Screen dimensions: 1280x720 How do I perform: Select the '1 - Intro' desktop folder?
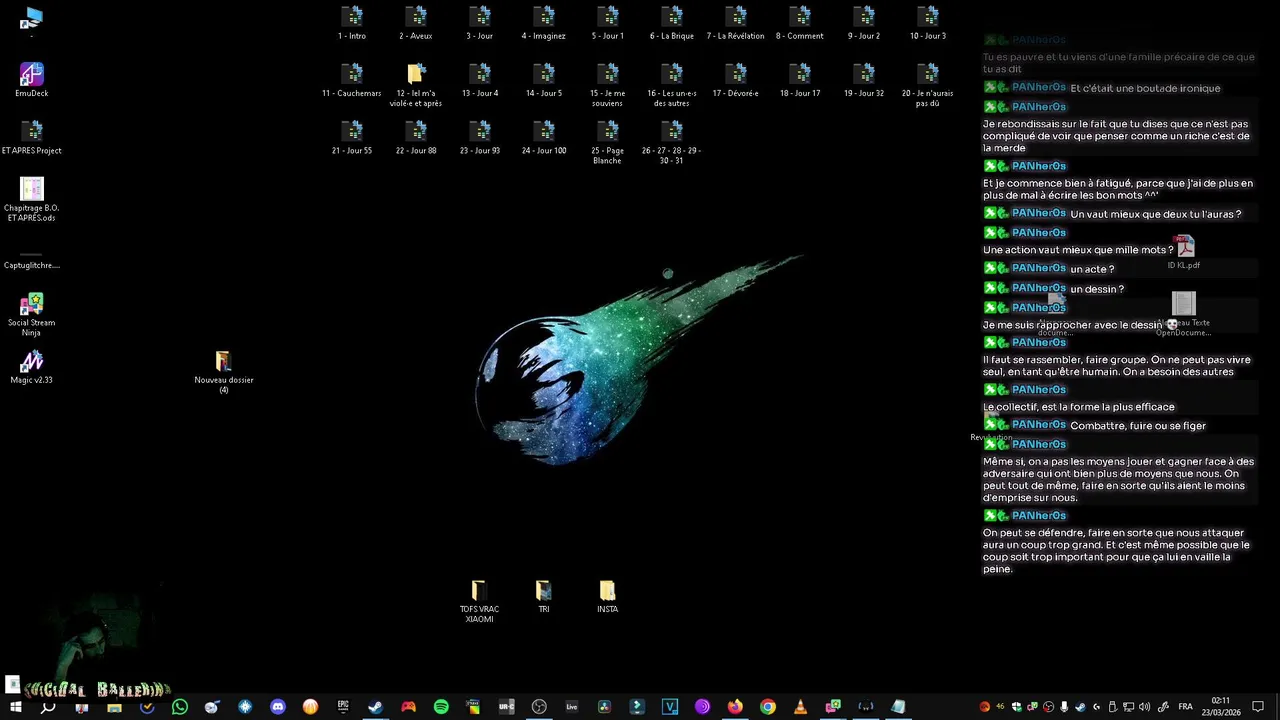352,23
